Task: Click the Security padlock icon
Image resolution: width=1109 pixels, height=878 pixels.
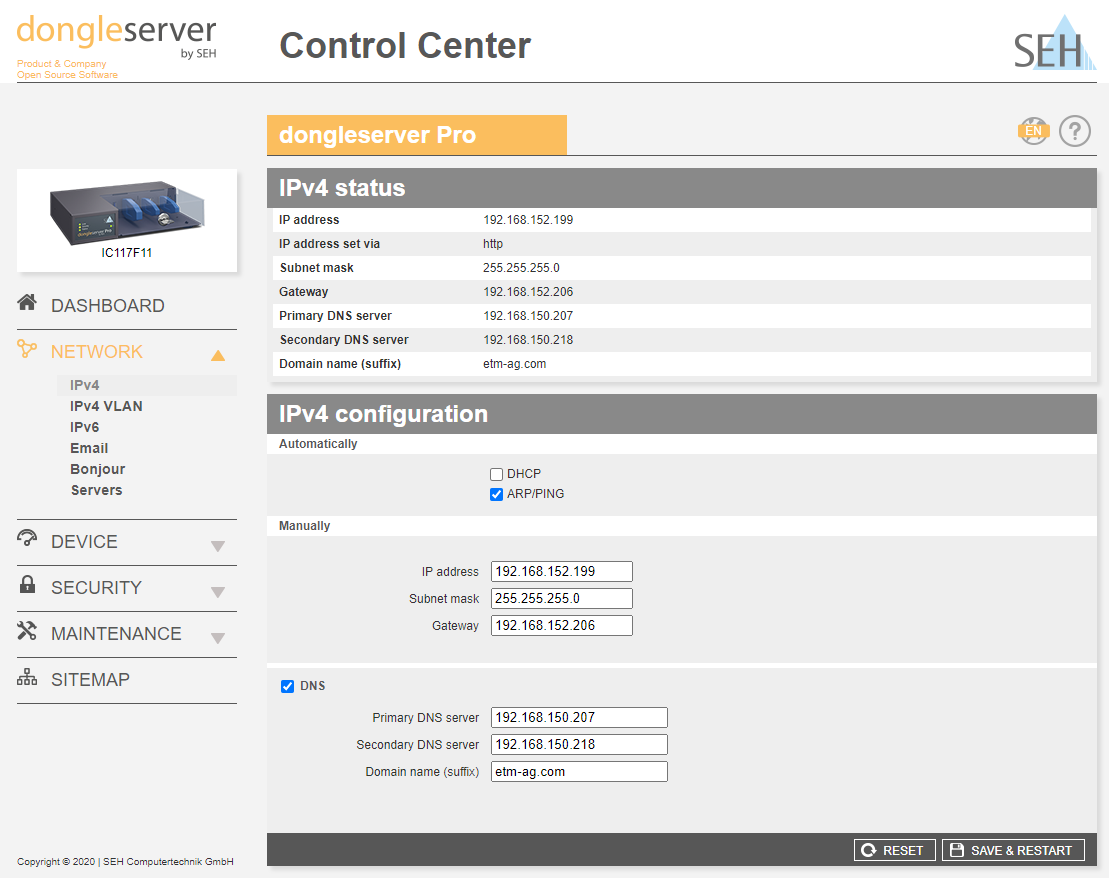Action: click(27, 585)
